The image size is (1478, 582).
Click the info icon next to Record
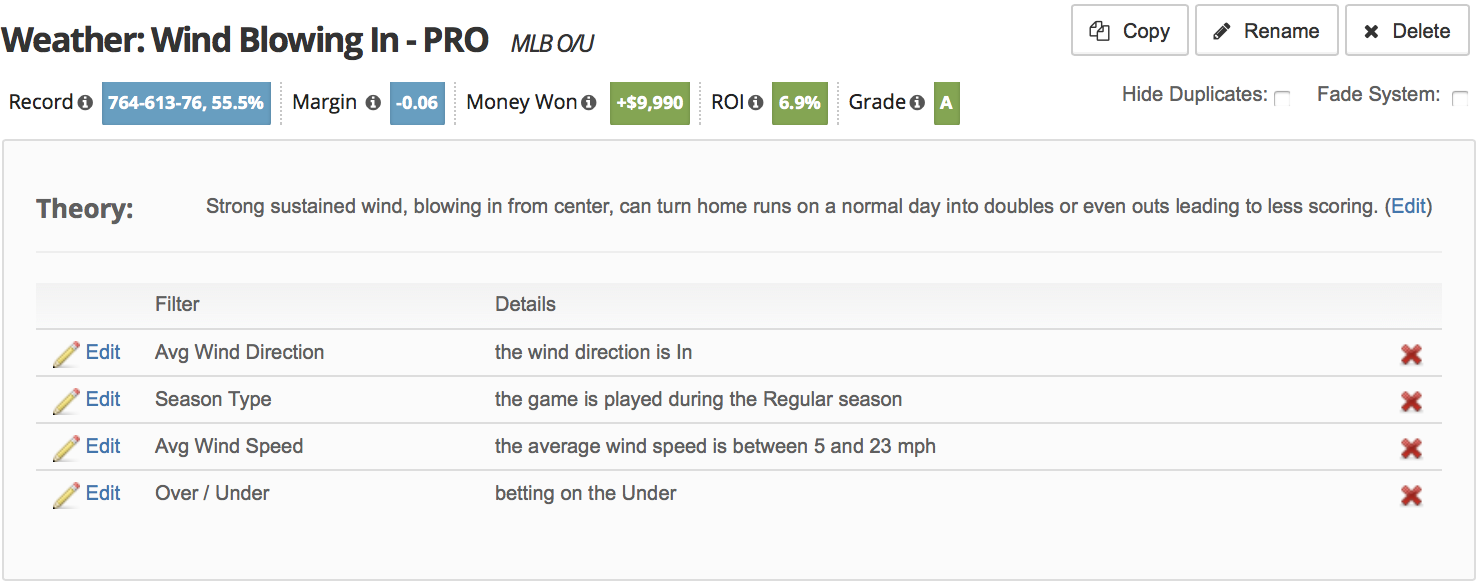click(x=85, y=103)
